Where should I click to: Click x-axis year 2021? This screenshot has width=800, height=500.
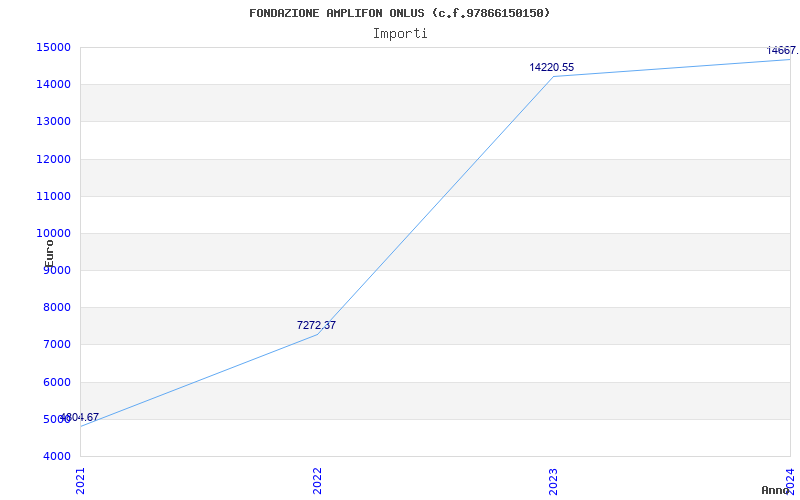[x=81, y=481]
